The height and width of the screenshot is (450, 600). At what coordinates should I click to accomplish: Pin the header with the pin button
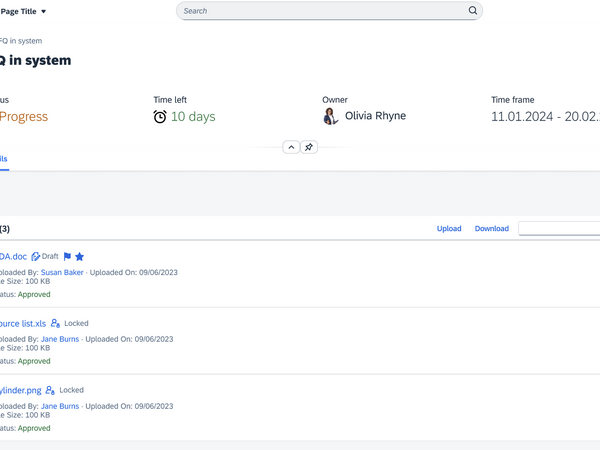coord(309,147)
